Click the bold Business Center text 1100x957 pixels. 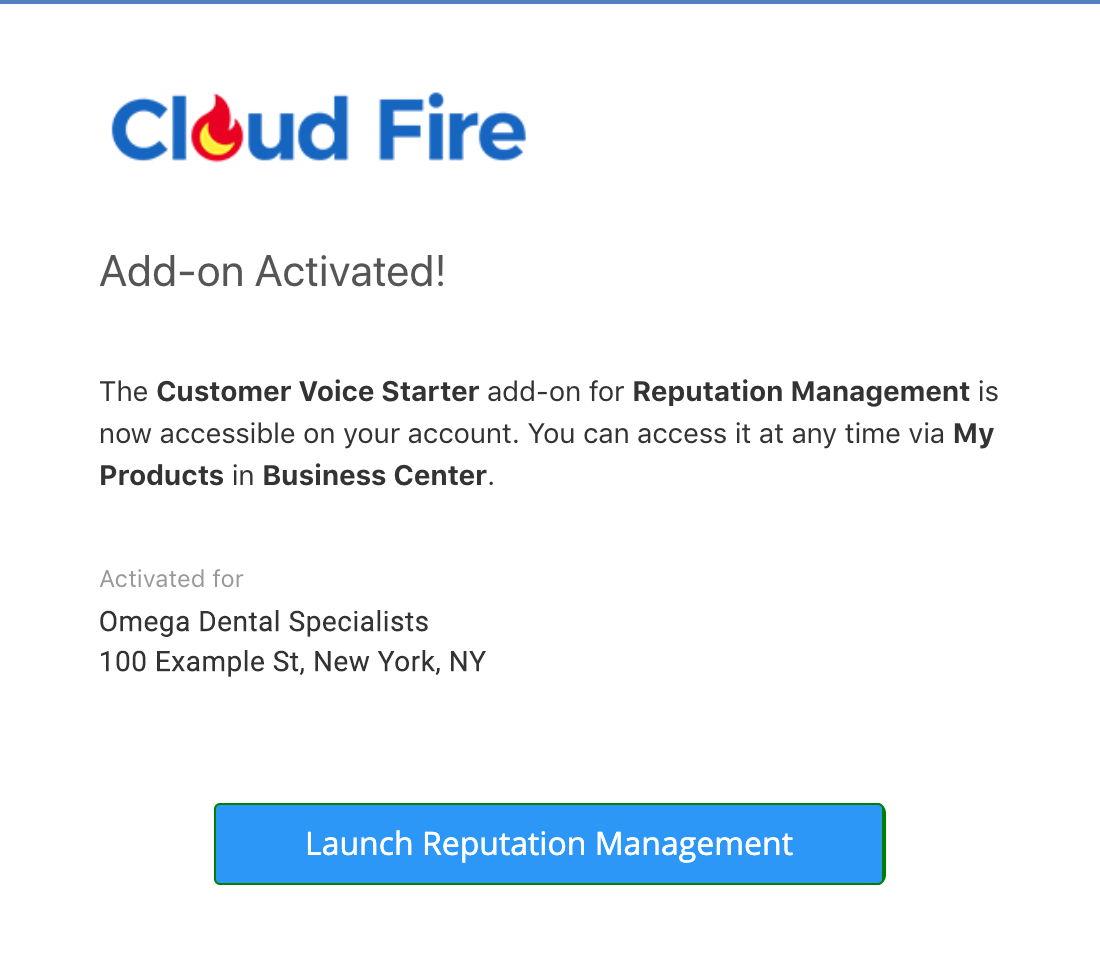pos(375,476)
